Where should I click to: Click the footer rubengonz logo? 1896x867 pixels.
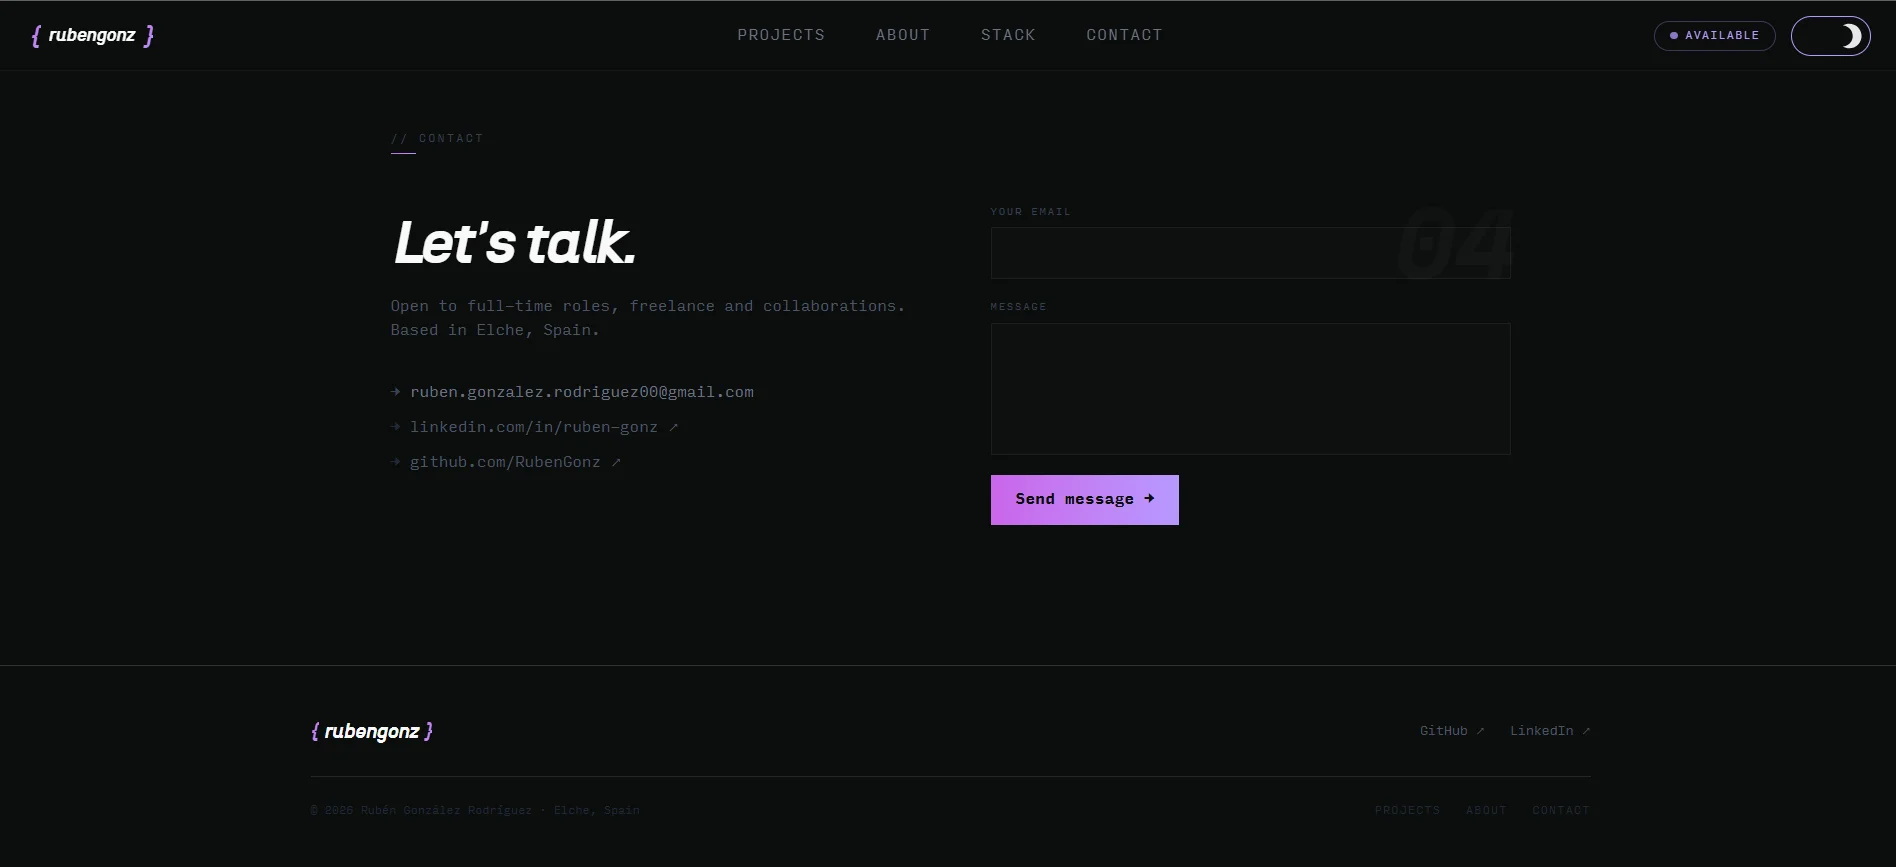(x=372, y=731)
